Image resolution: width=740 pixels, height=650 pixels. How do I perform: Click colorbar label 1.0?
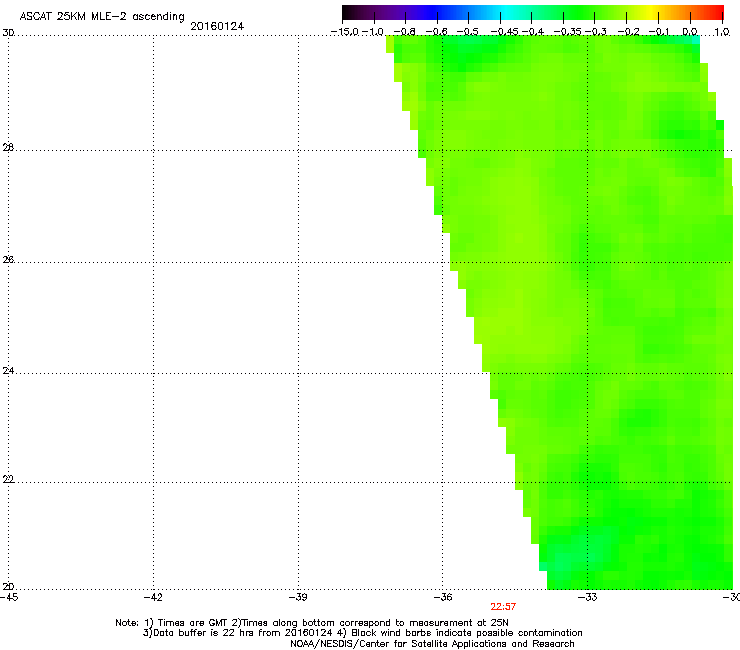[722, 32]
